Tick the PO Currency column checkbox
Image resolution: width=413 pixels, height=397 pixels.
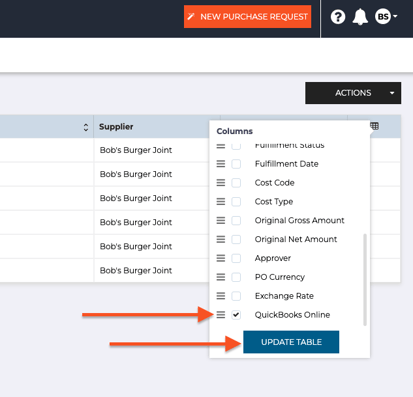[236, 277]
